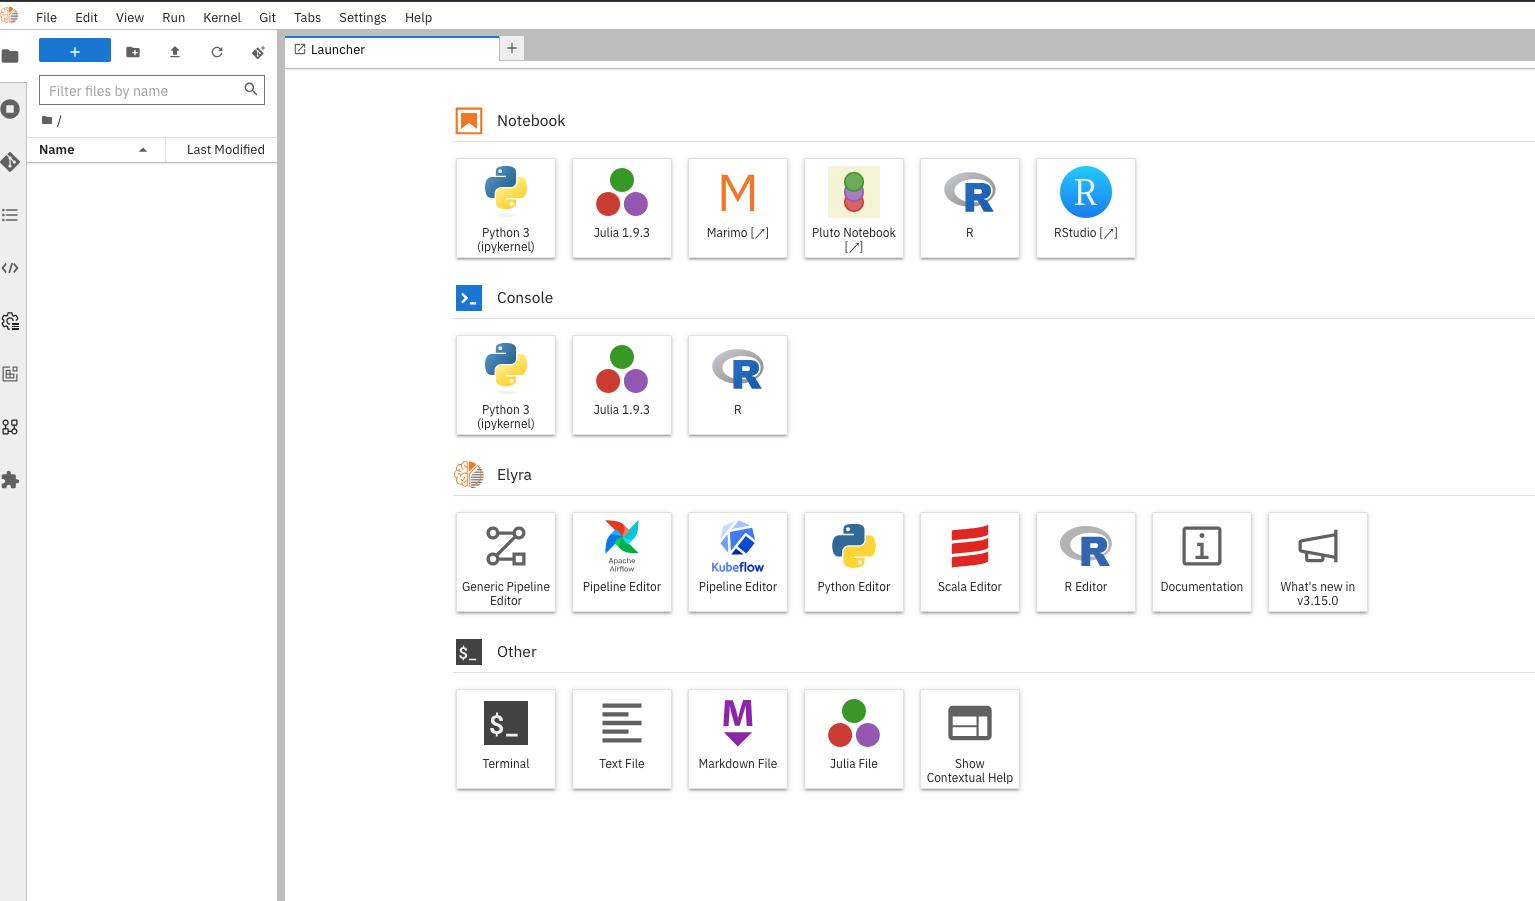Open Git sidebar panel
The image size is (1535, 901).
[10, 162]
